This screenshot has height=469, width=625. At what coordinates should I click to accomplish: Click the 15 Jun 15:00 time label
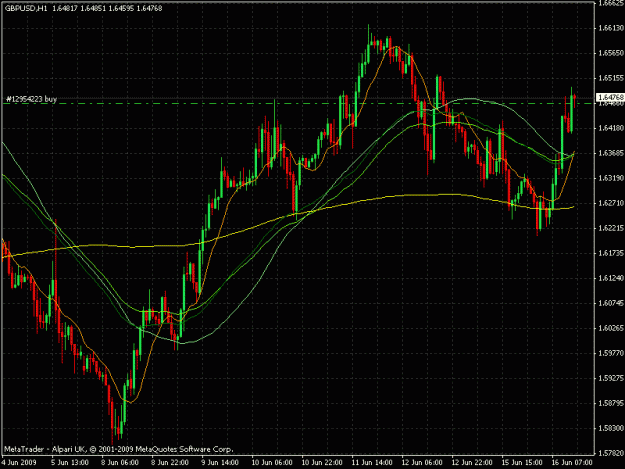click(x=523, y=463)
